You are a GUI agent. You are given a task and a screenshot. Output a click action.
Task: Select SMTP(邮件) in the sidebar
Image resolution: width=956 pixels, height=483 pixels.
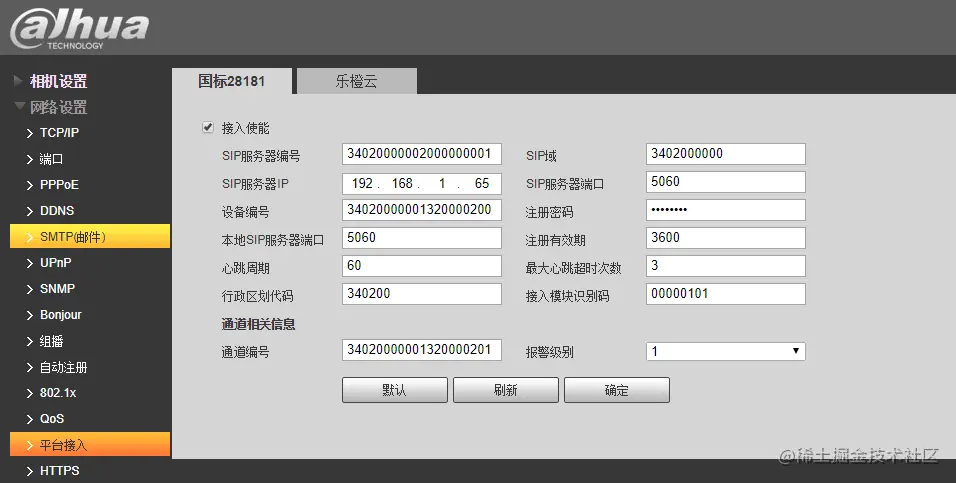pos(90,237)
